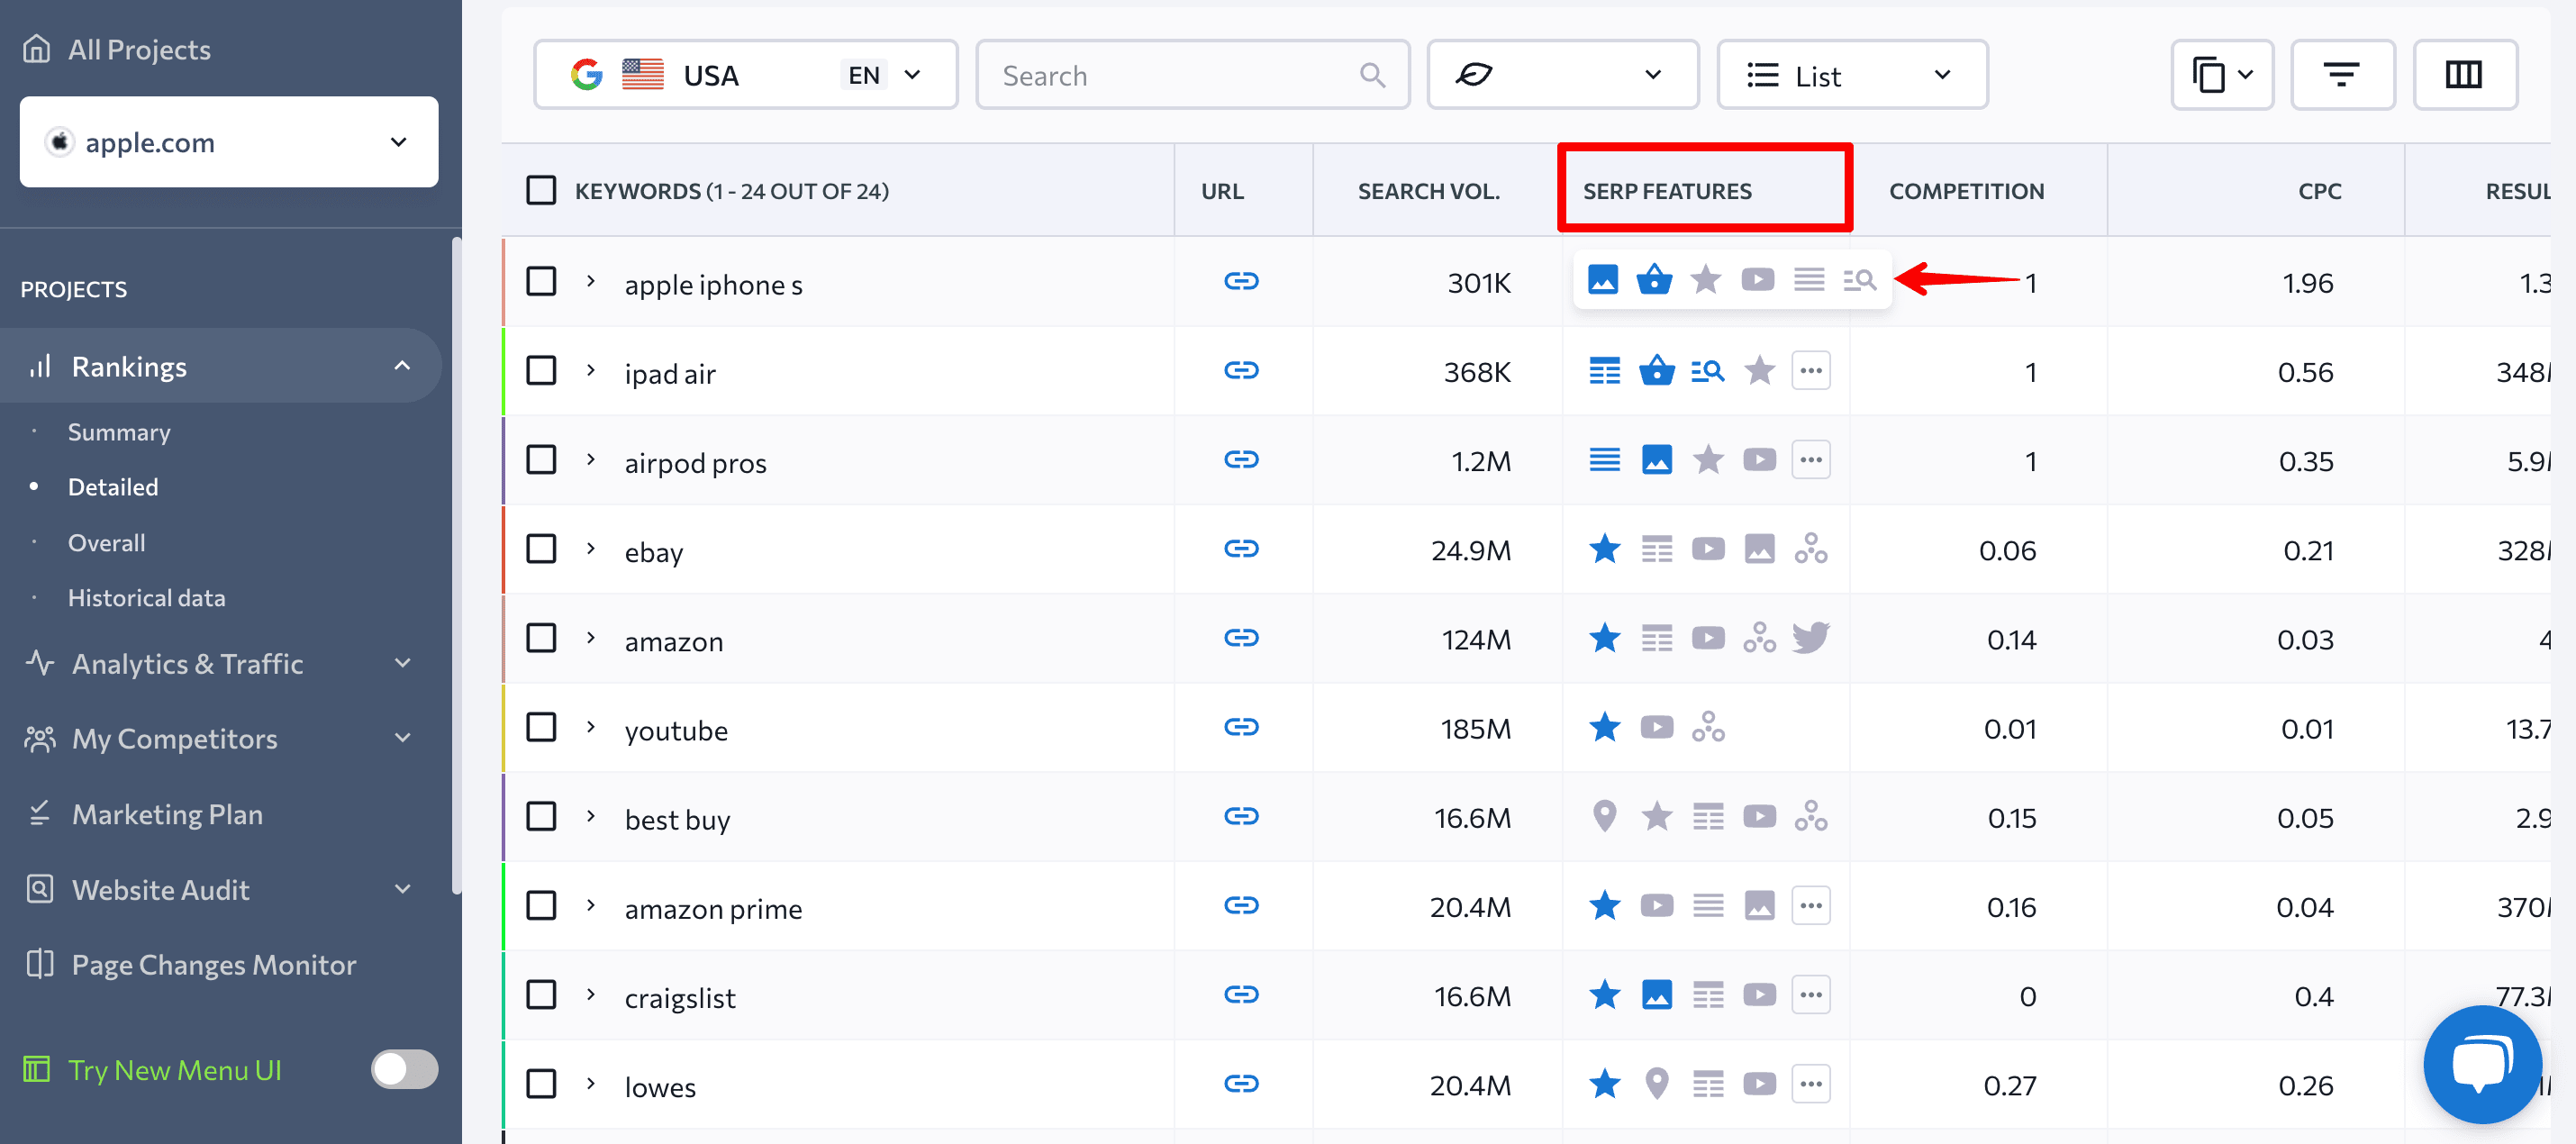
Task: Open the filter icon in the top toolbar
Action: (x=2342, y=74)
